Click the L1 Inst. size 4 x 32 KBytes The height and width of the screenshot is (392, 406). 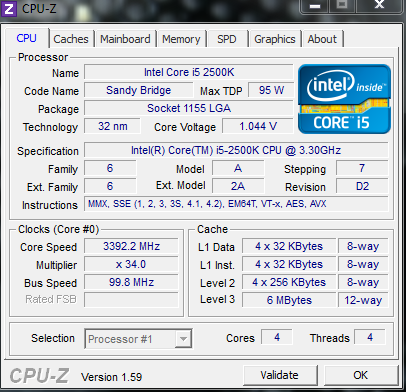289,264
